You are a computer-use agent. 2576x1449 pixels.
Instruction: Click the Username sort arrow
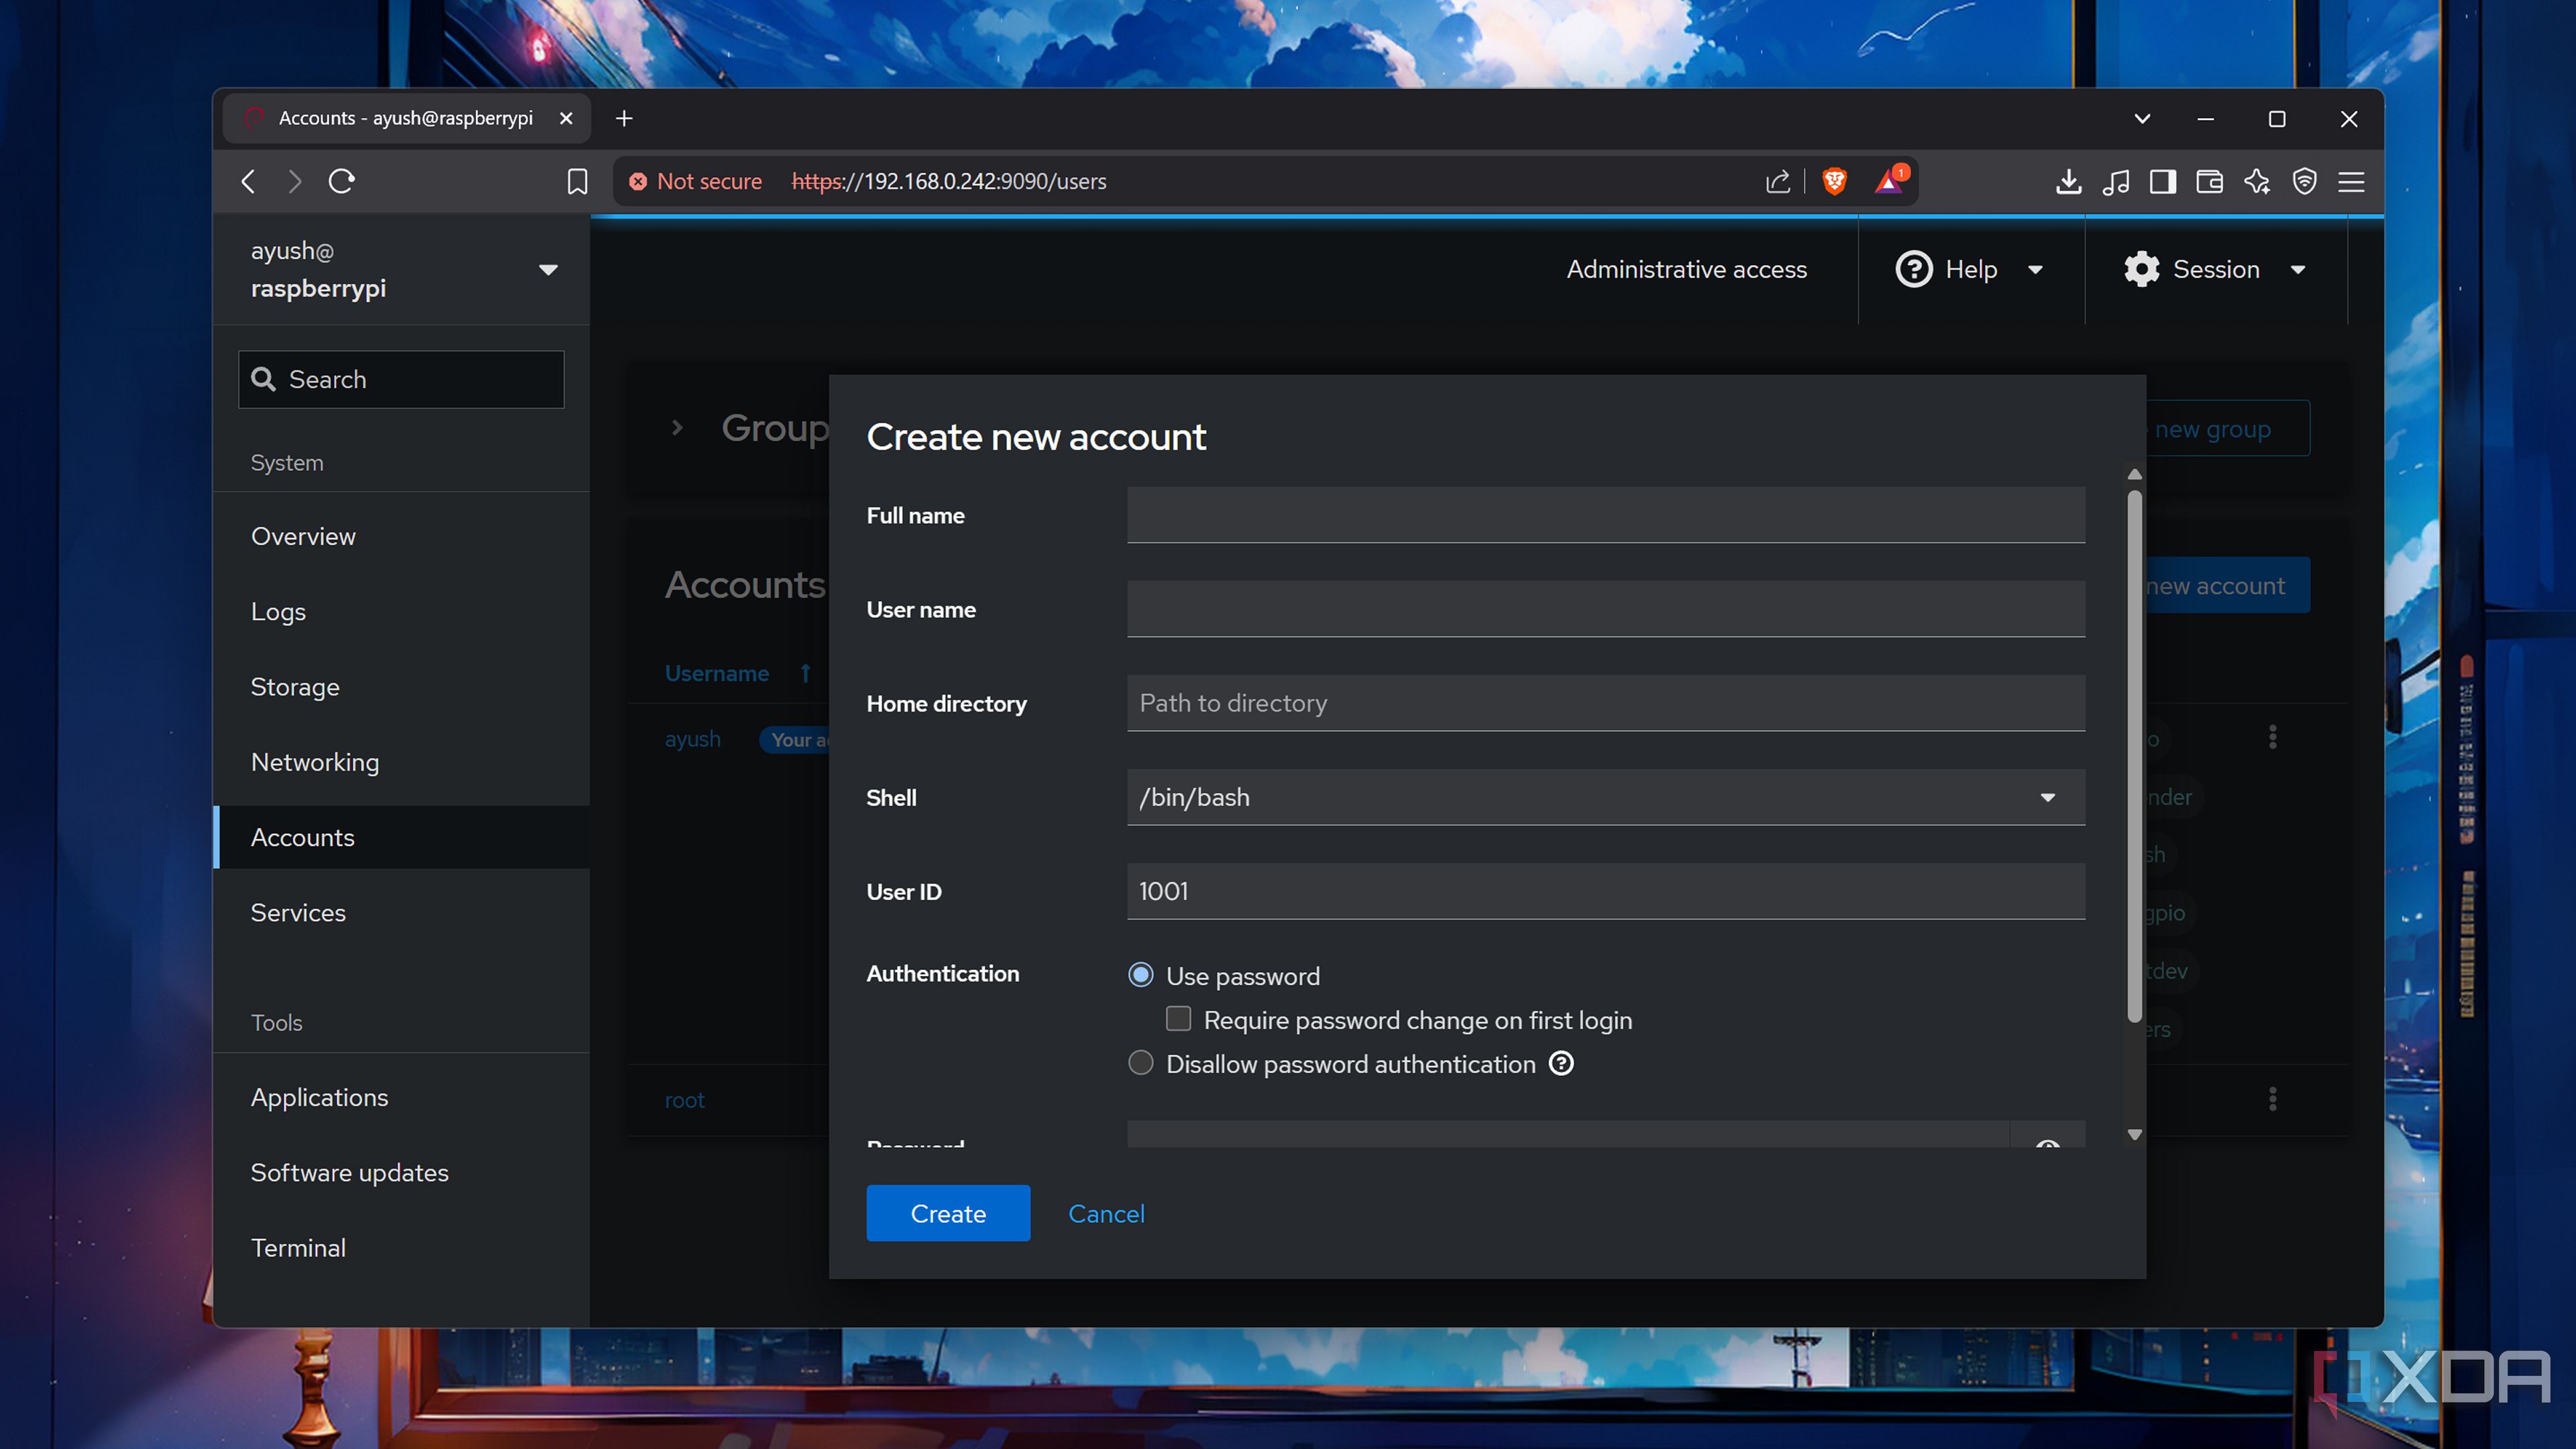click(805, 673)
